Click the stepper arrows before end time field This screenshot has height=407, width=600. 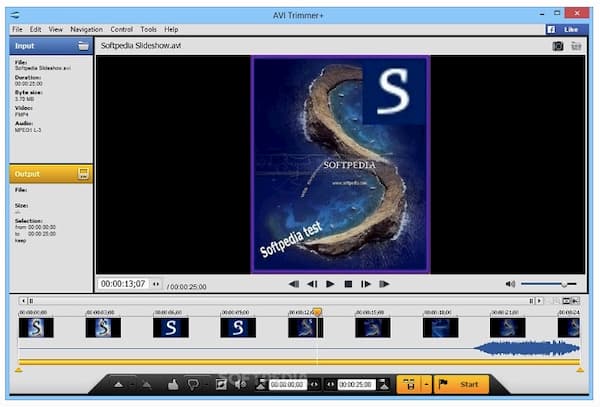(x=330, y=384)
